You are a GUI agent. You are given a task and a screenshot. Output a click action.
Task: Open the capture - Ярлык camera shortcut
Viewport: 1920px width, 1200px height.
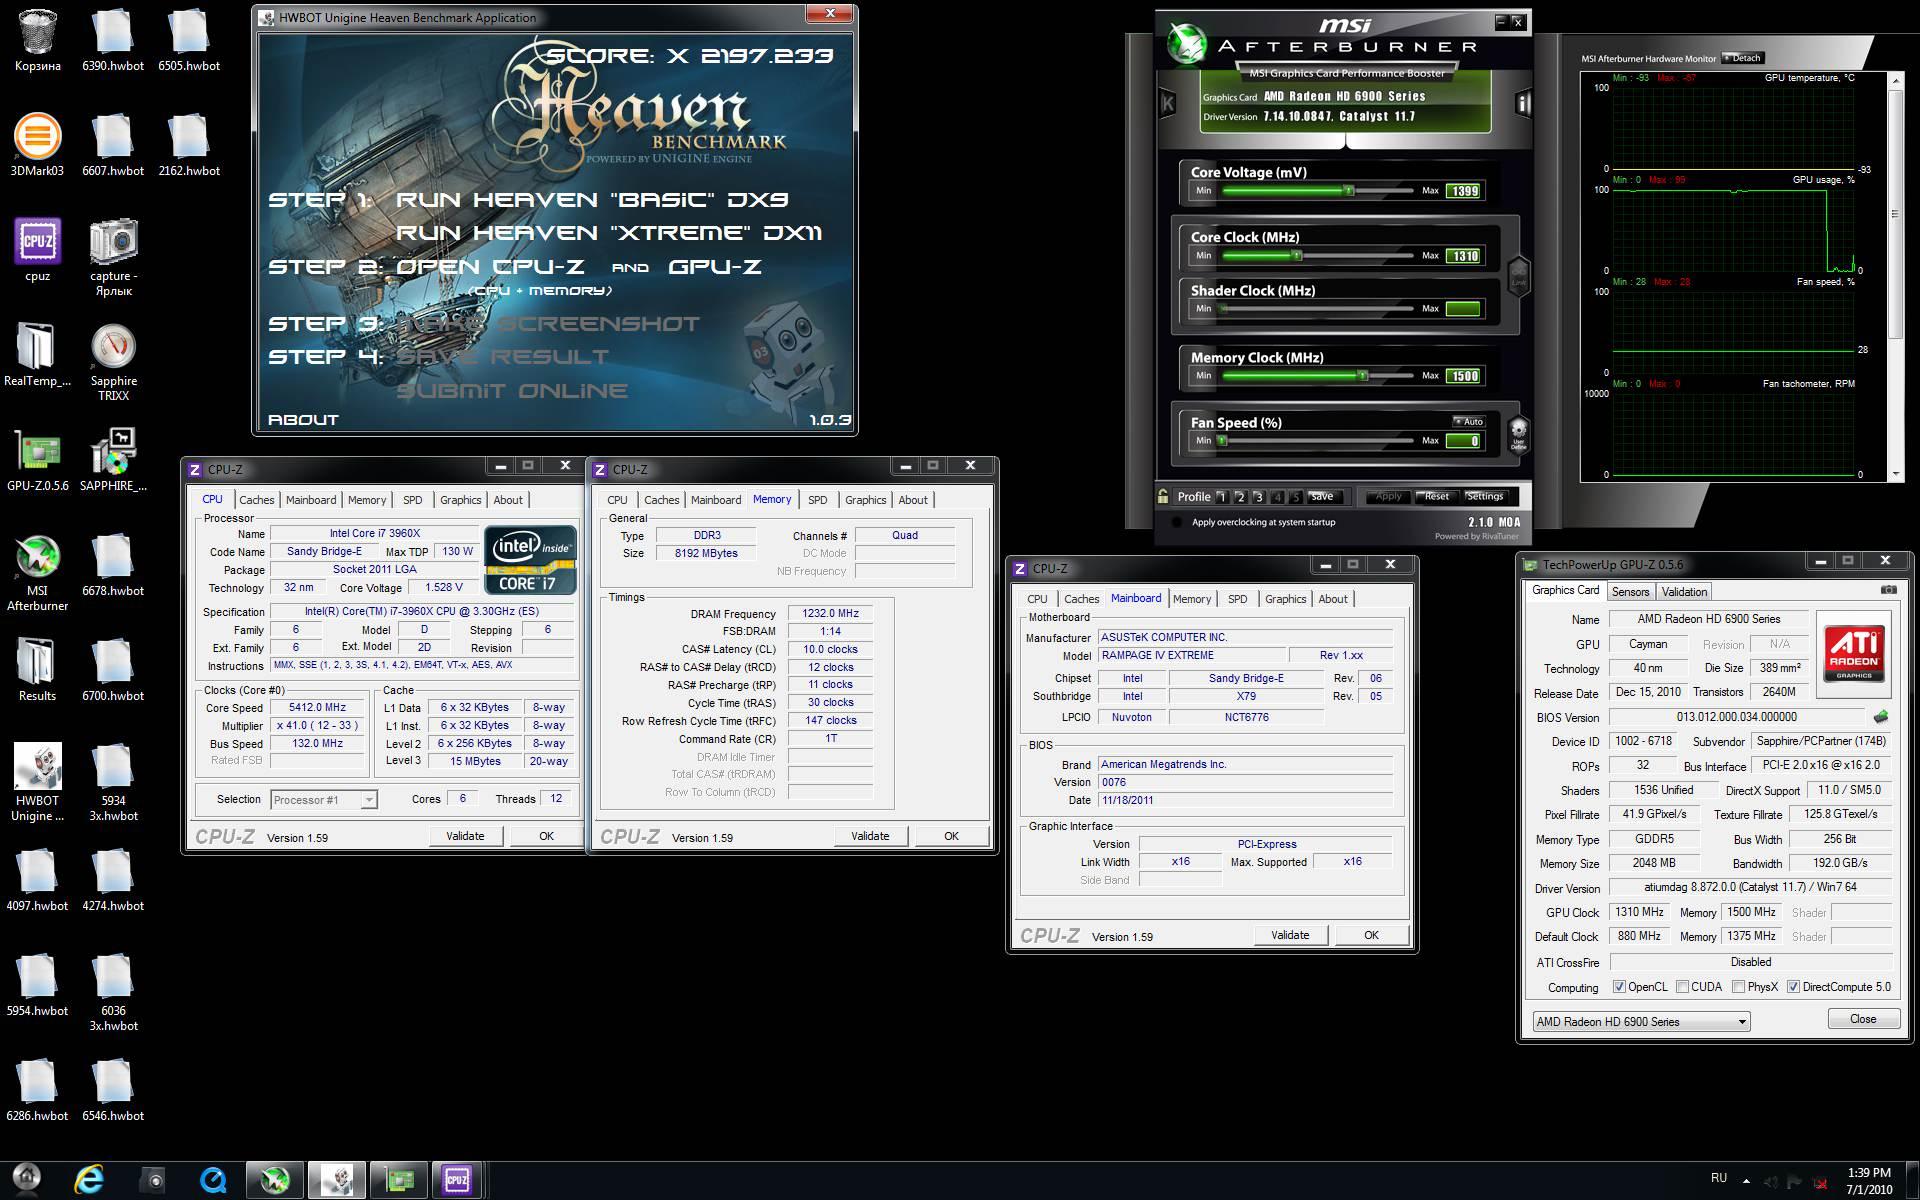pos(113,257)
